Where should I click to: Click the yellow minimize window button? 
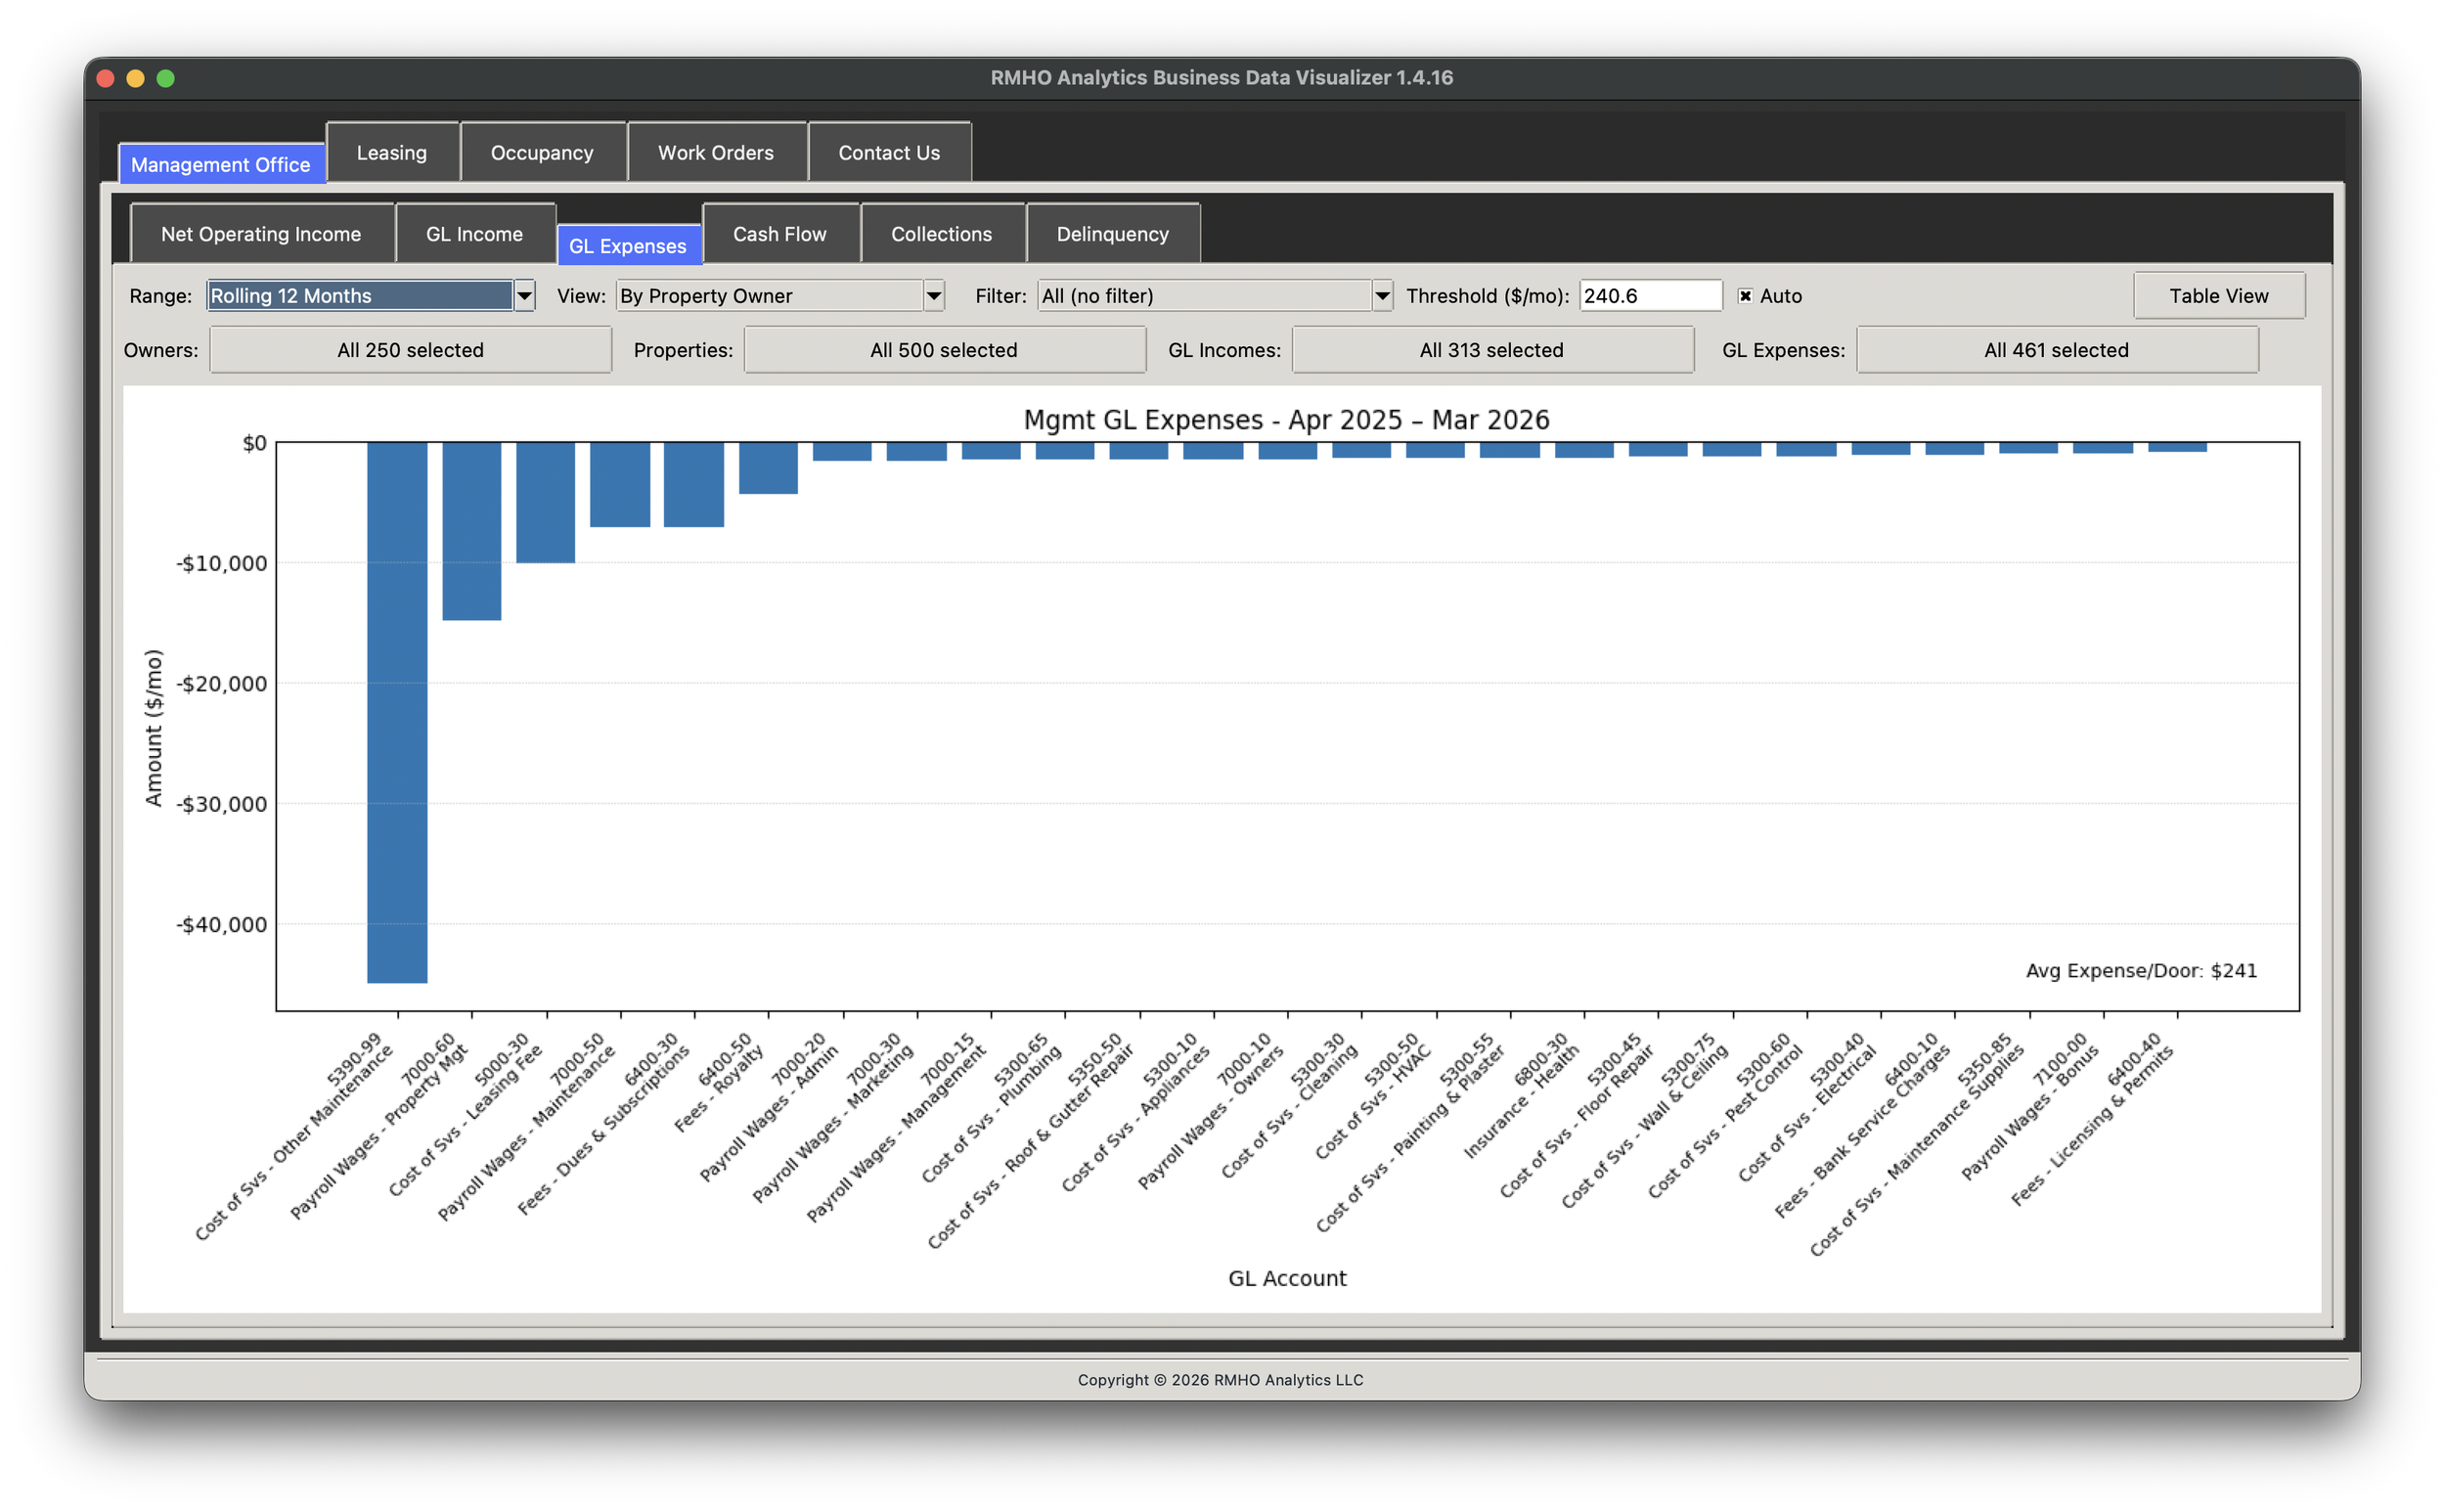(135, 78)
